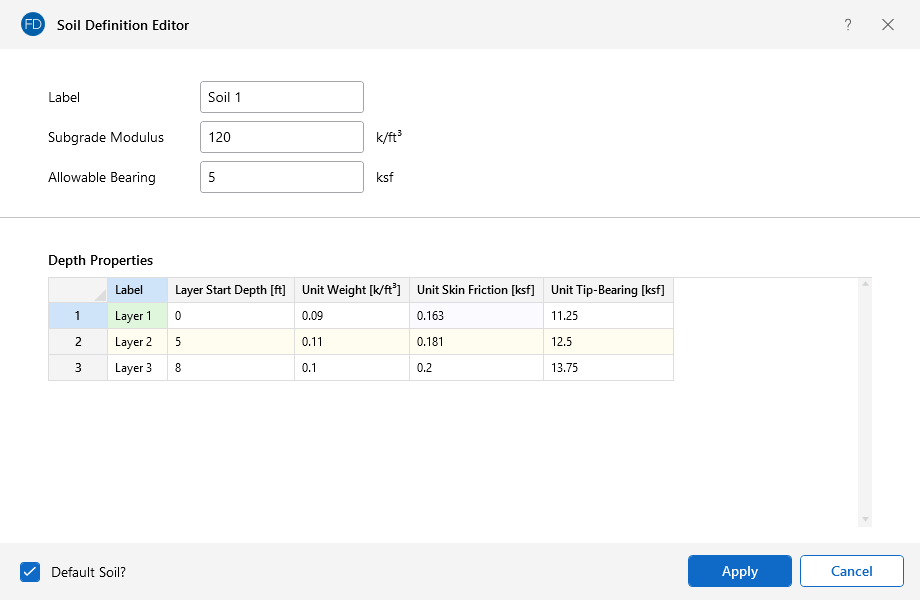Select row 3 header in the table

(x=78, y=368)
